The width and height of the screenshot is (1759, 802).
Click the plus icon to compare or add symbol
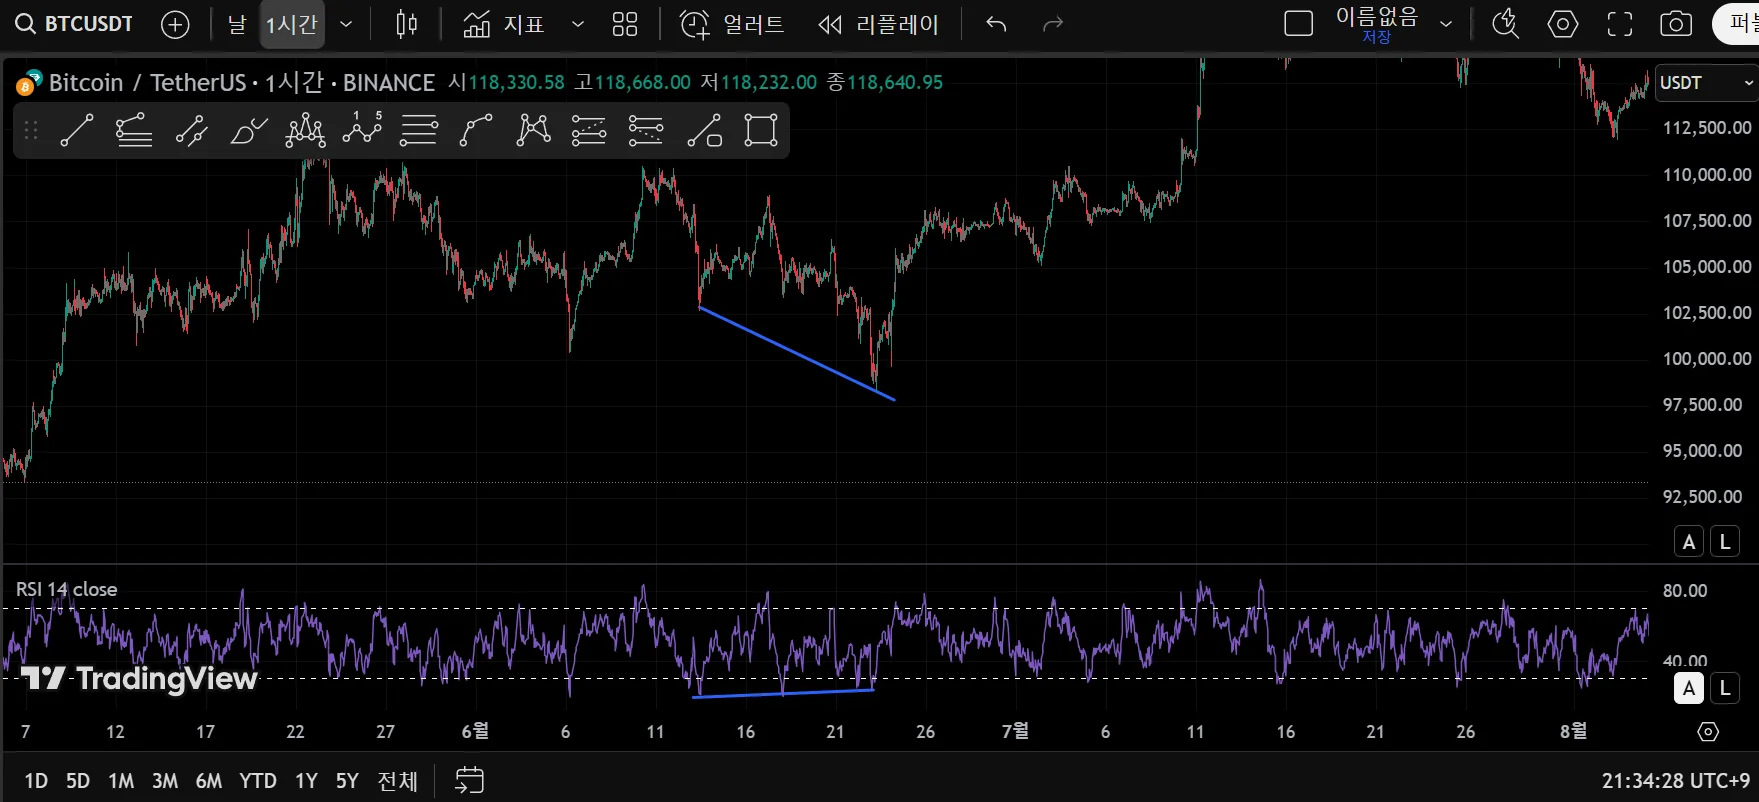pyautogui.click(x=175, y=24)
